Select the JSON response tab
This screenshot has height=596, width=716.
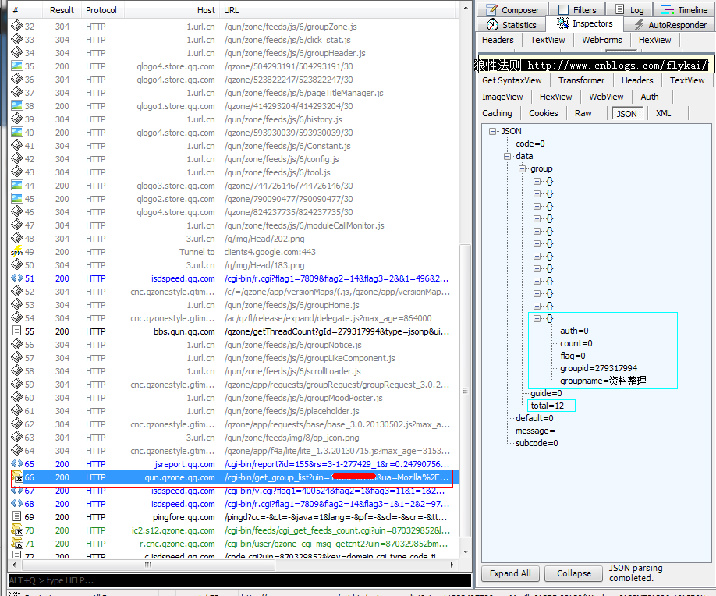[626, 113]
